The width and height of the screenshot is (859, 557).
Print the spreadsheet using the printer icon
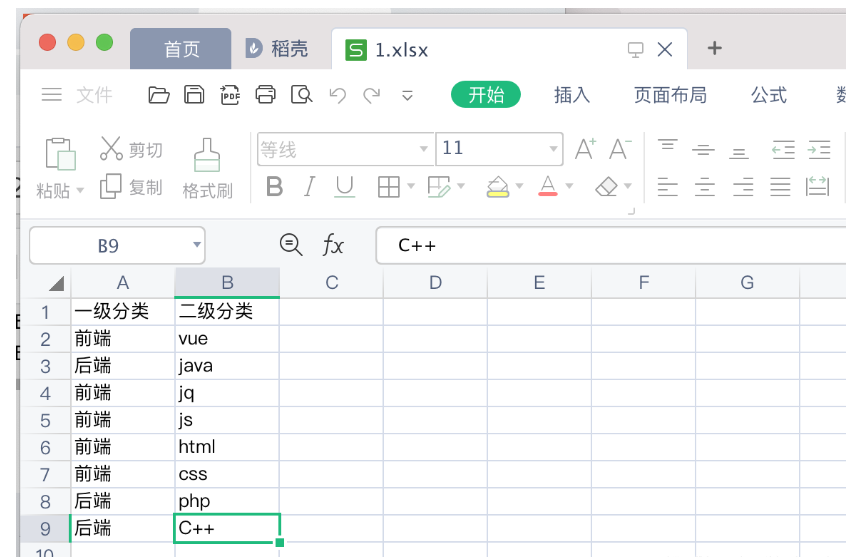click(x=266, y=95)
